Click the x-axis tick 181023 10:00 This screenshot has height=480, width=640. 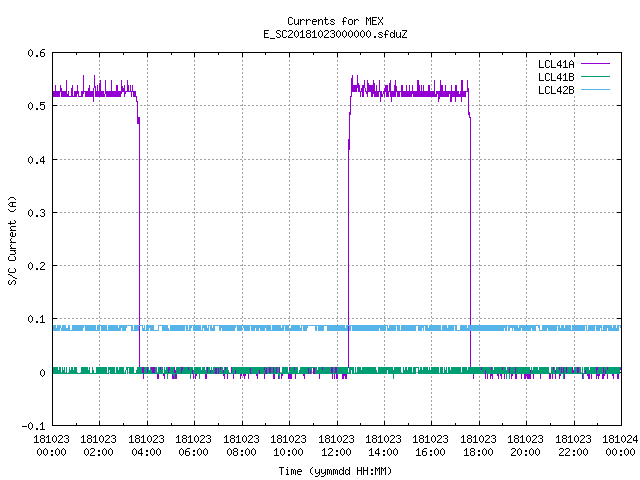288,445
